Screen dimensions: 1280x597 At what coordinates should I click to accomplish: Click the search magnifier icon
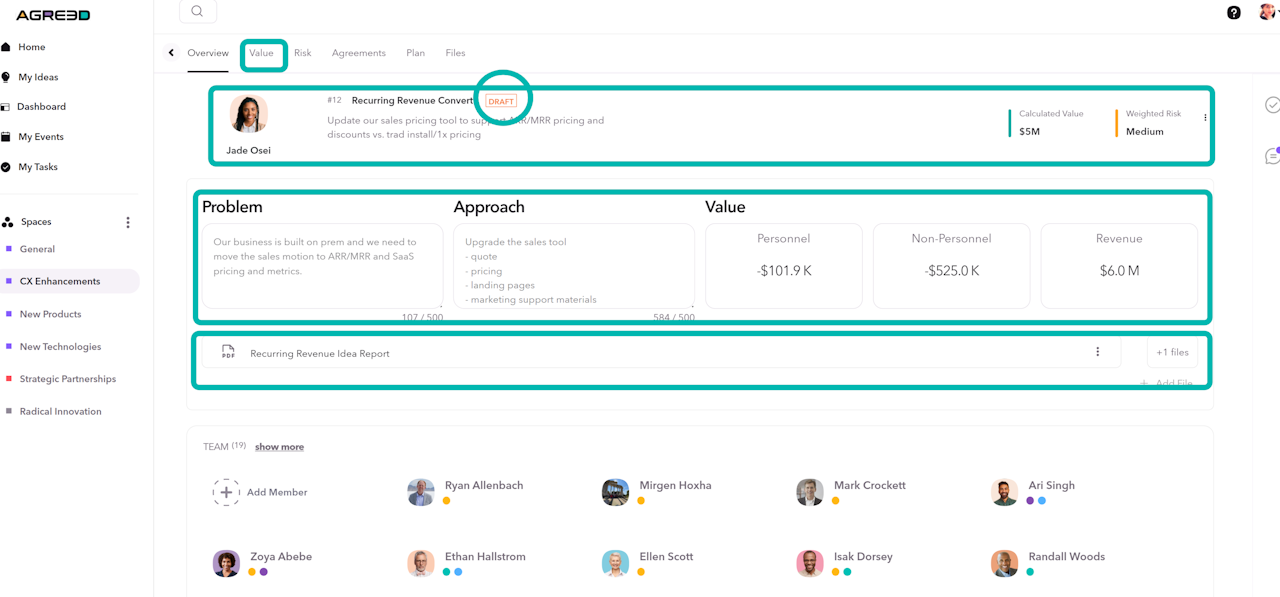197,11
